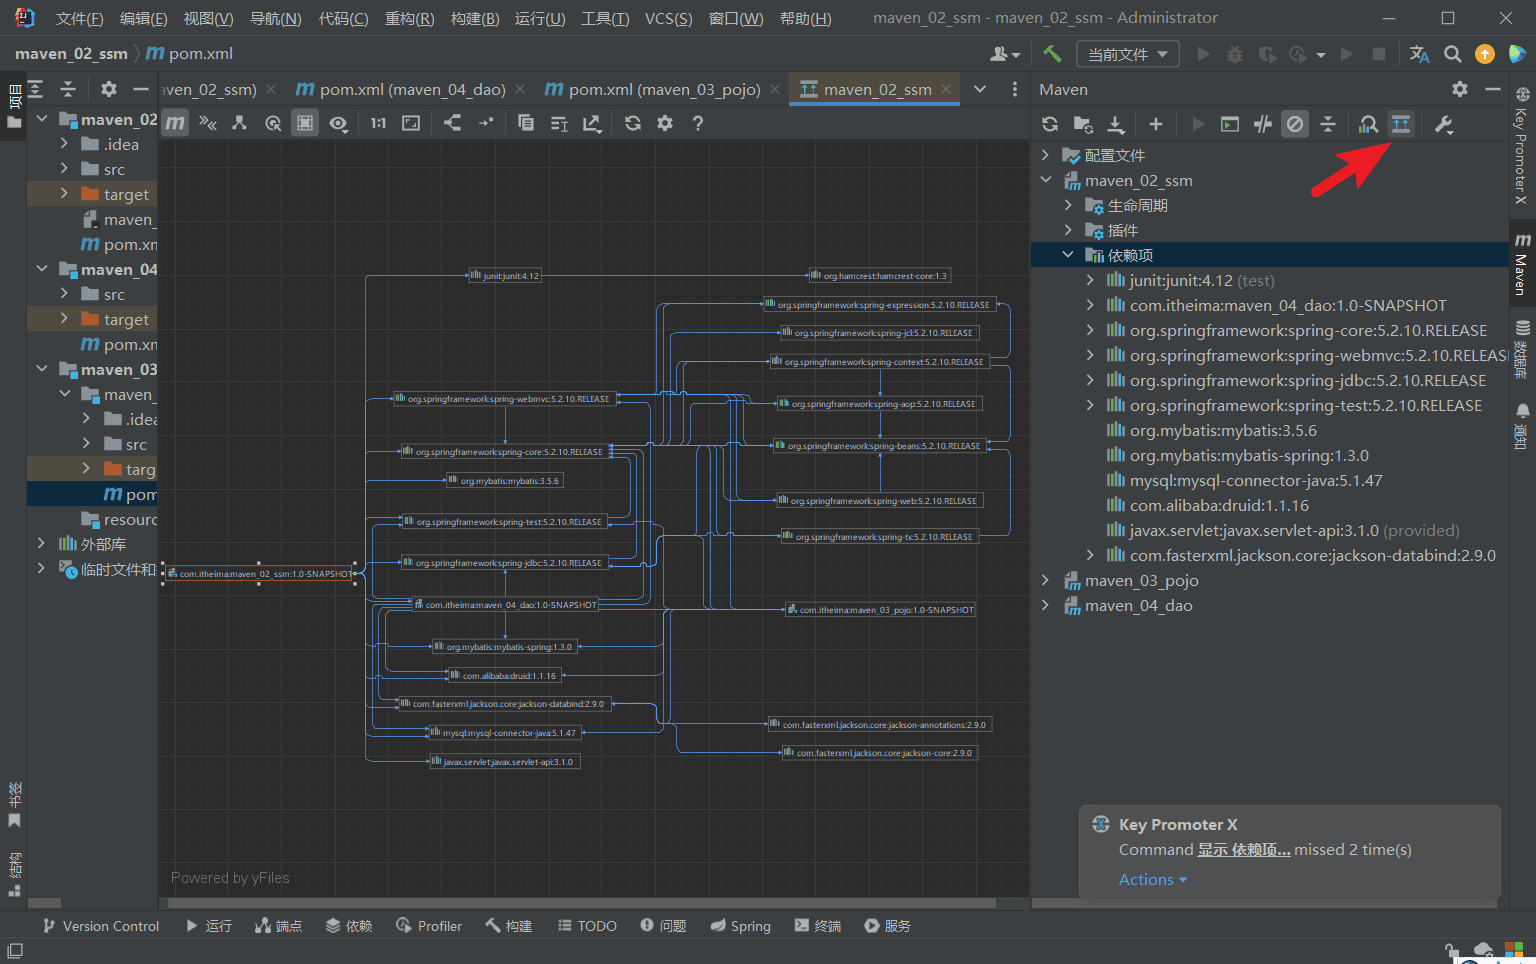Open the 当前文件 run configuration dropdown

click(1127, 53)
